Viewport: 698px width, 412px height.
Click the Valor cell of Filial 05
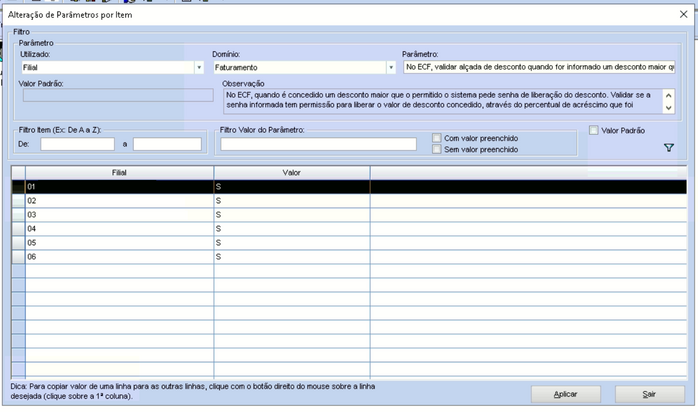click(x=291, y=242)
